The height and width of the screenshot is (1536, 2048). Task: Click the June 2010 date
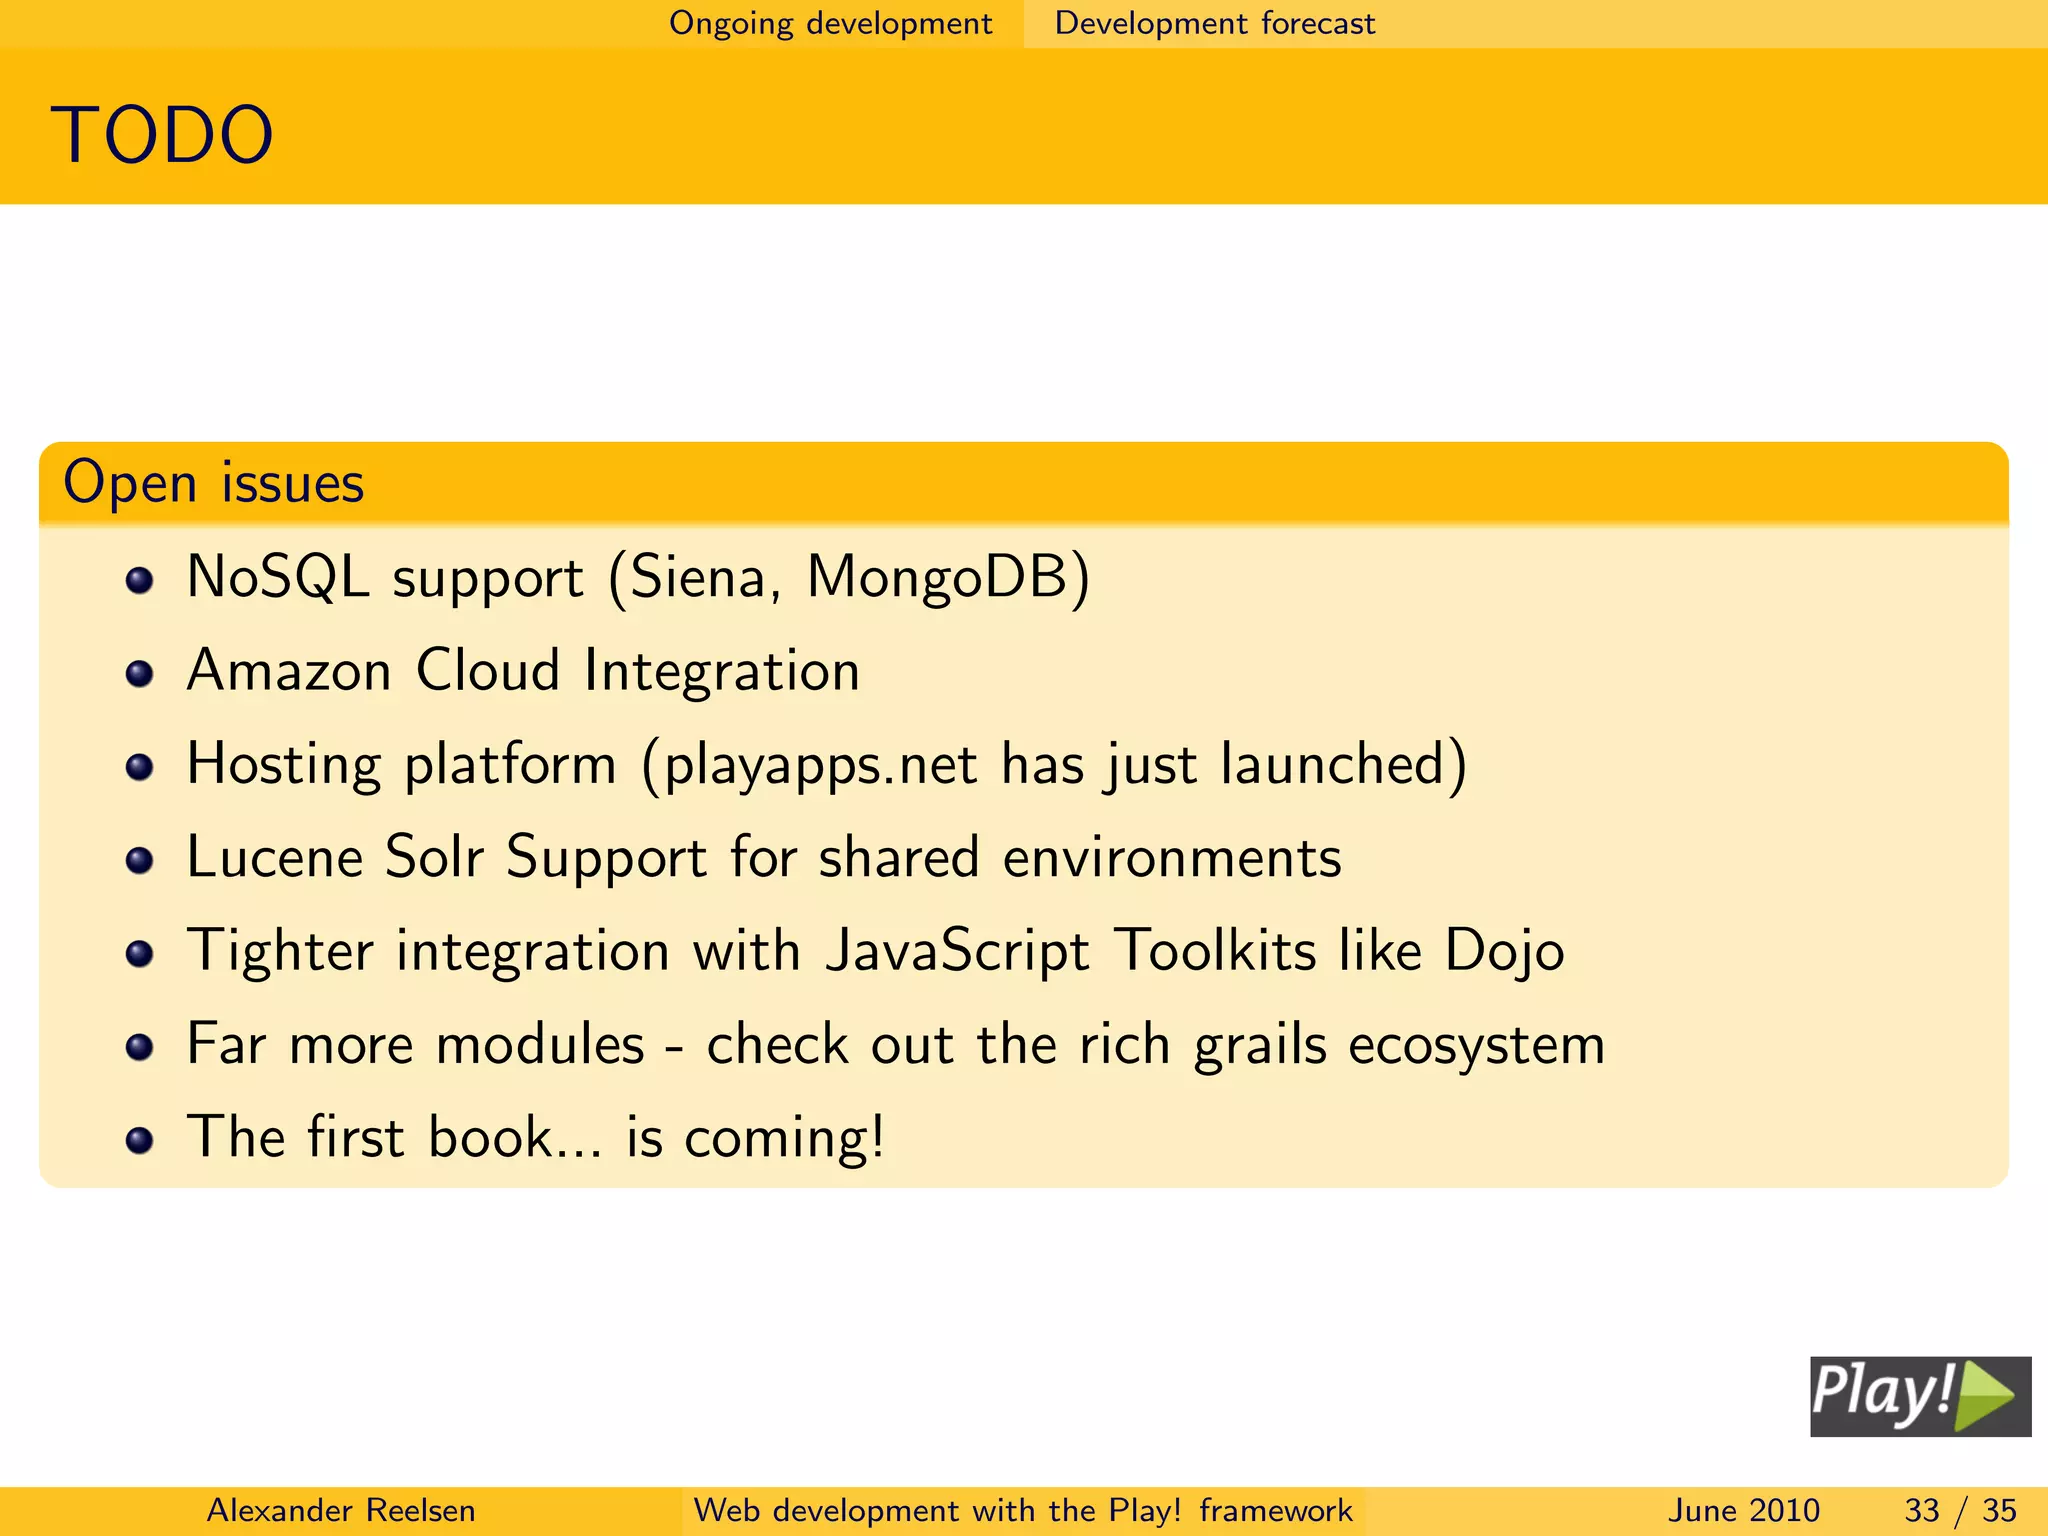click(1743, 1510)
